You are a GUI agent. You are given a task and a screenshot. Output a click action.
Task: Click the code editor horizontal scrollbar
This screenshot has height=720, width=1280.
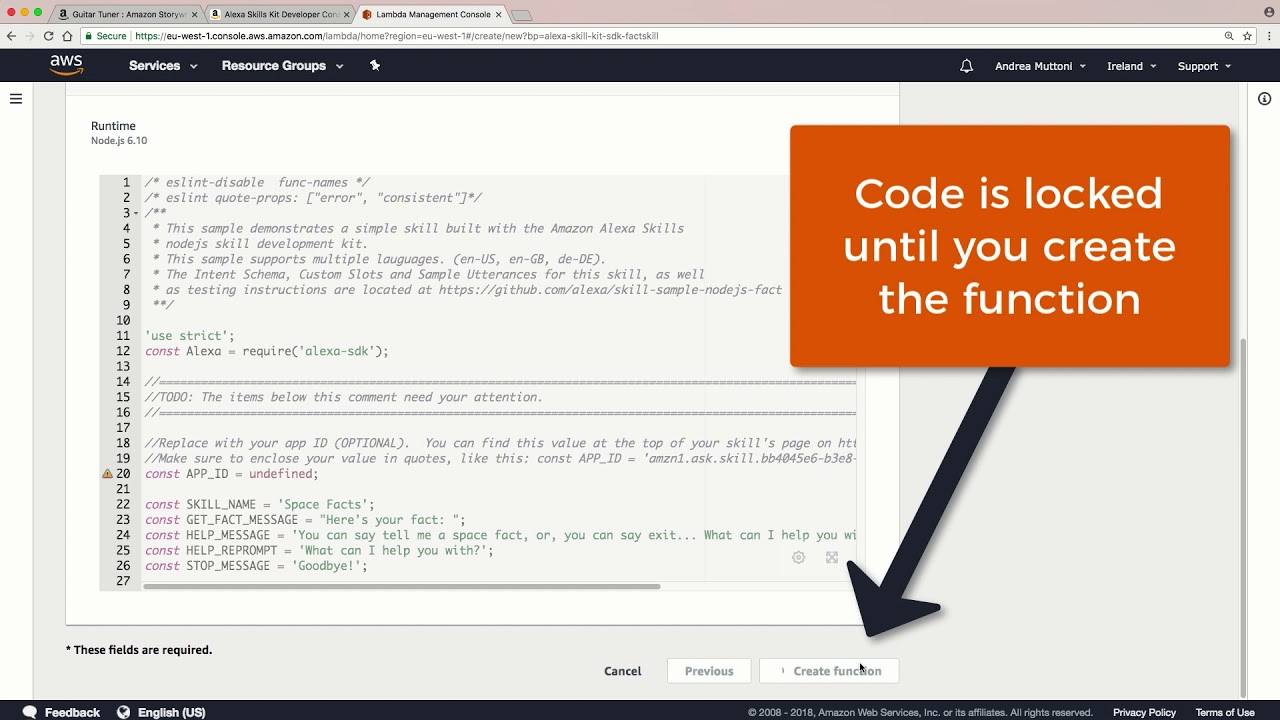(401, 586)
